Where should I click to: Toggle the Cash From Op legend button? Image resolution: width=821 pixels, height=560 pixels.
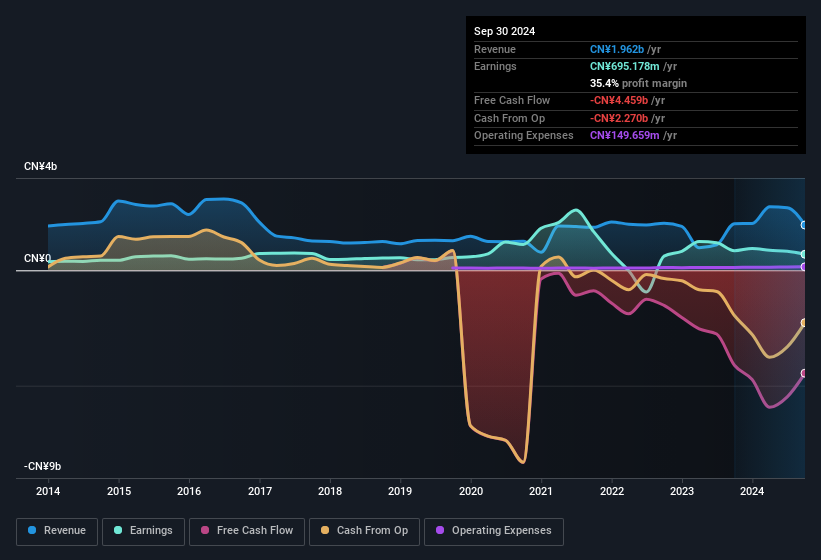point(364,531)
